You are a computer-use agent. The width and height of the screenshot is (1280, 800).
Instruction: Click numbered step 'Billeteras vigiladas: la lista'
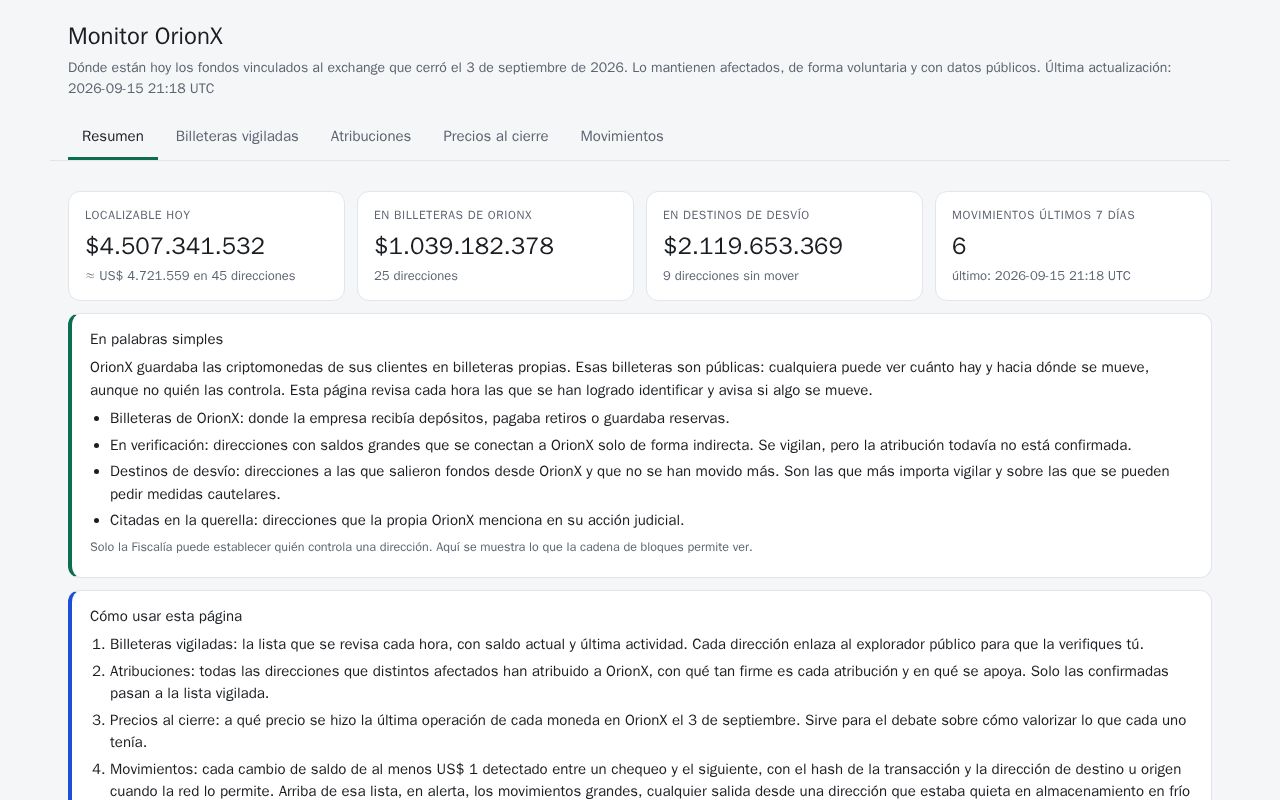click(627, 645)
